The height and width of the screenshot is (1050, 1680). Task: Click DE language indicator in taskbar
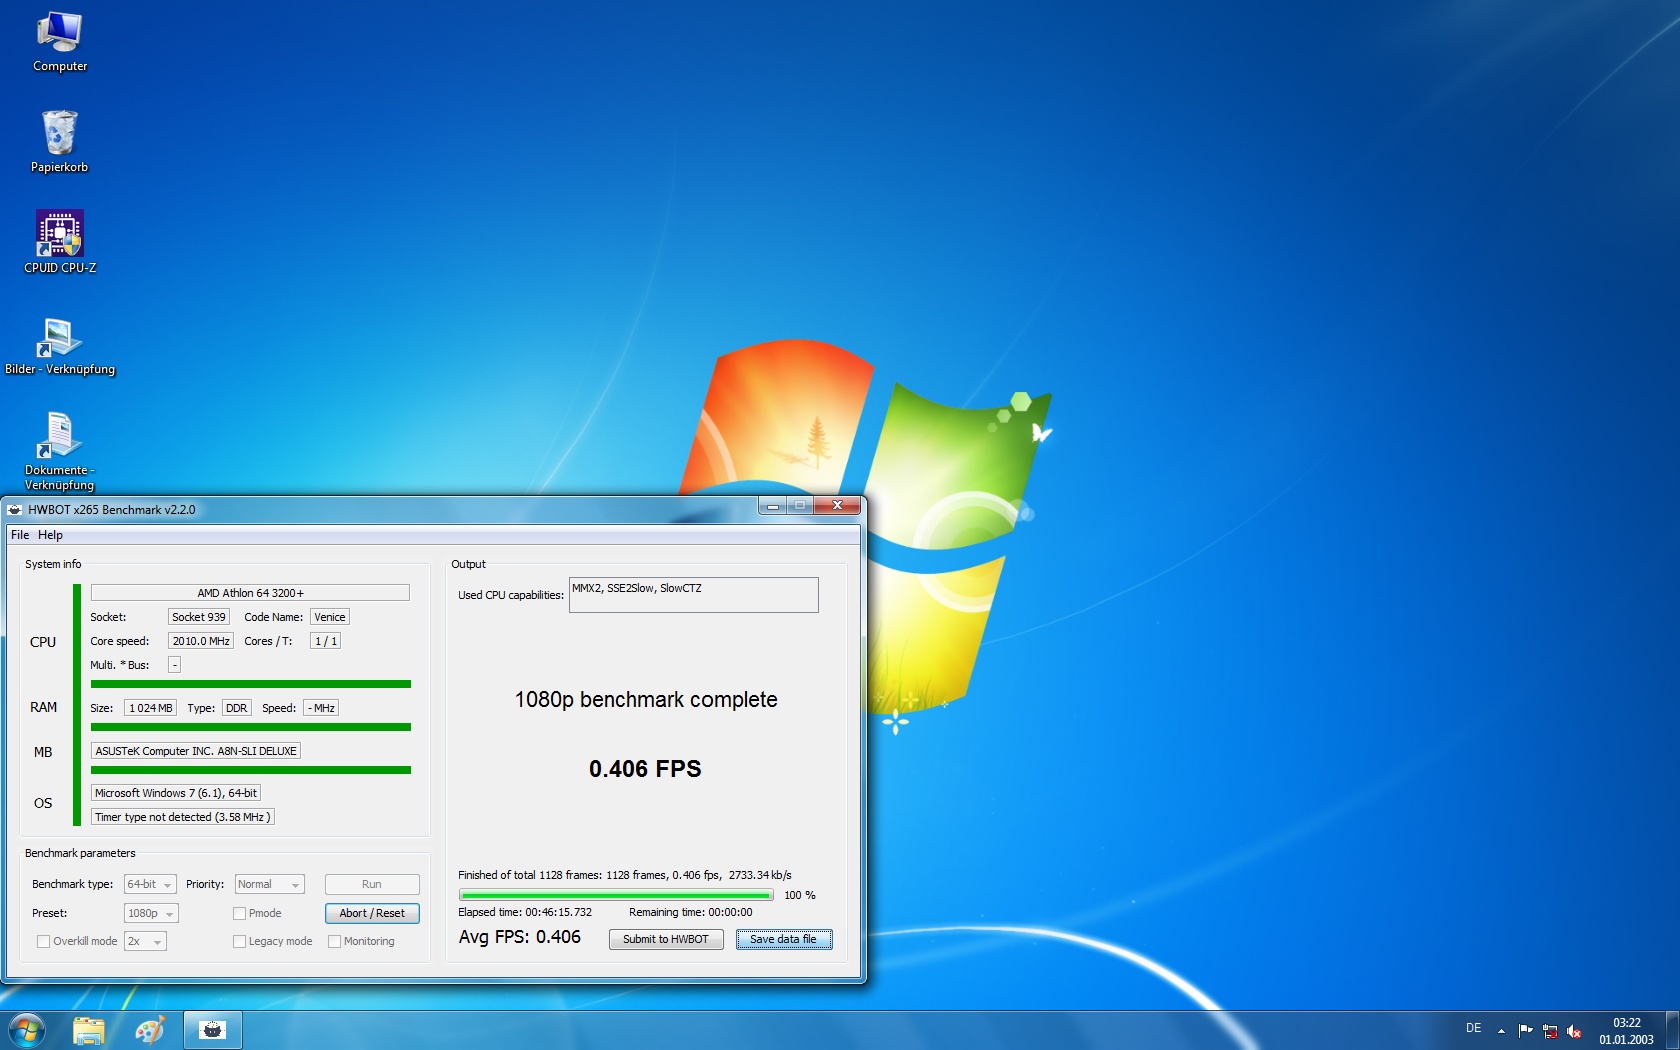point(1473,1028)
